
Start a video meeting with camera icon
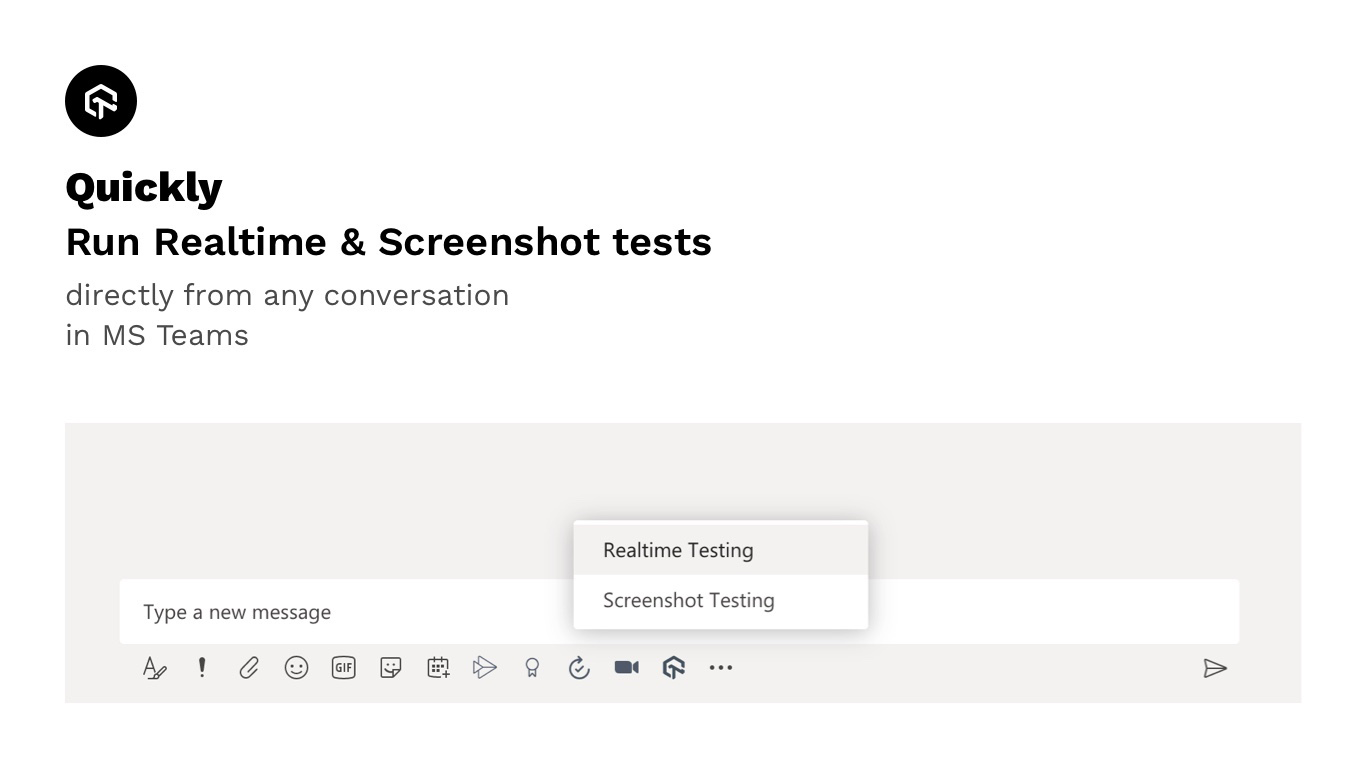click(627, 668)
